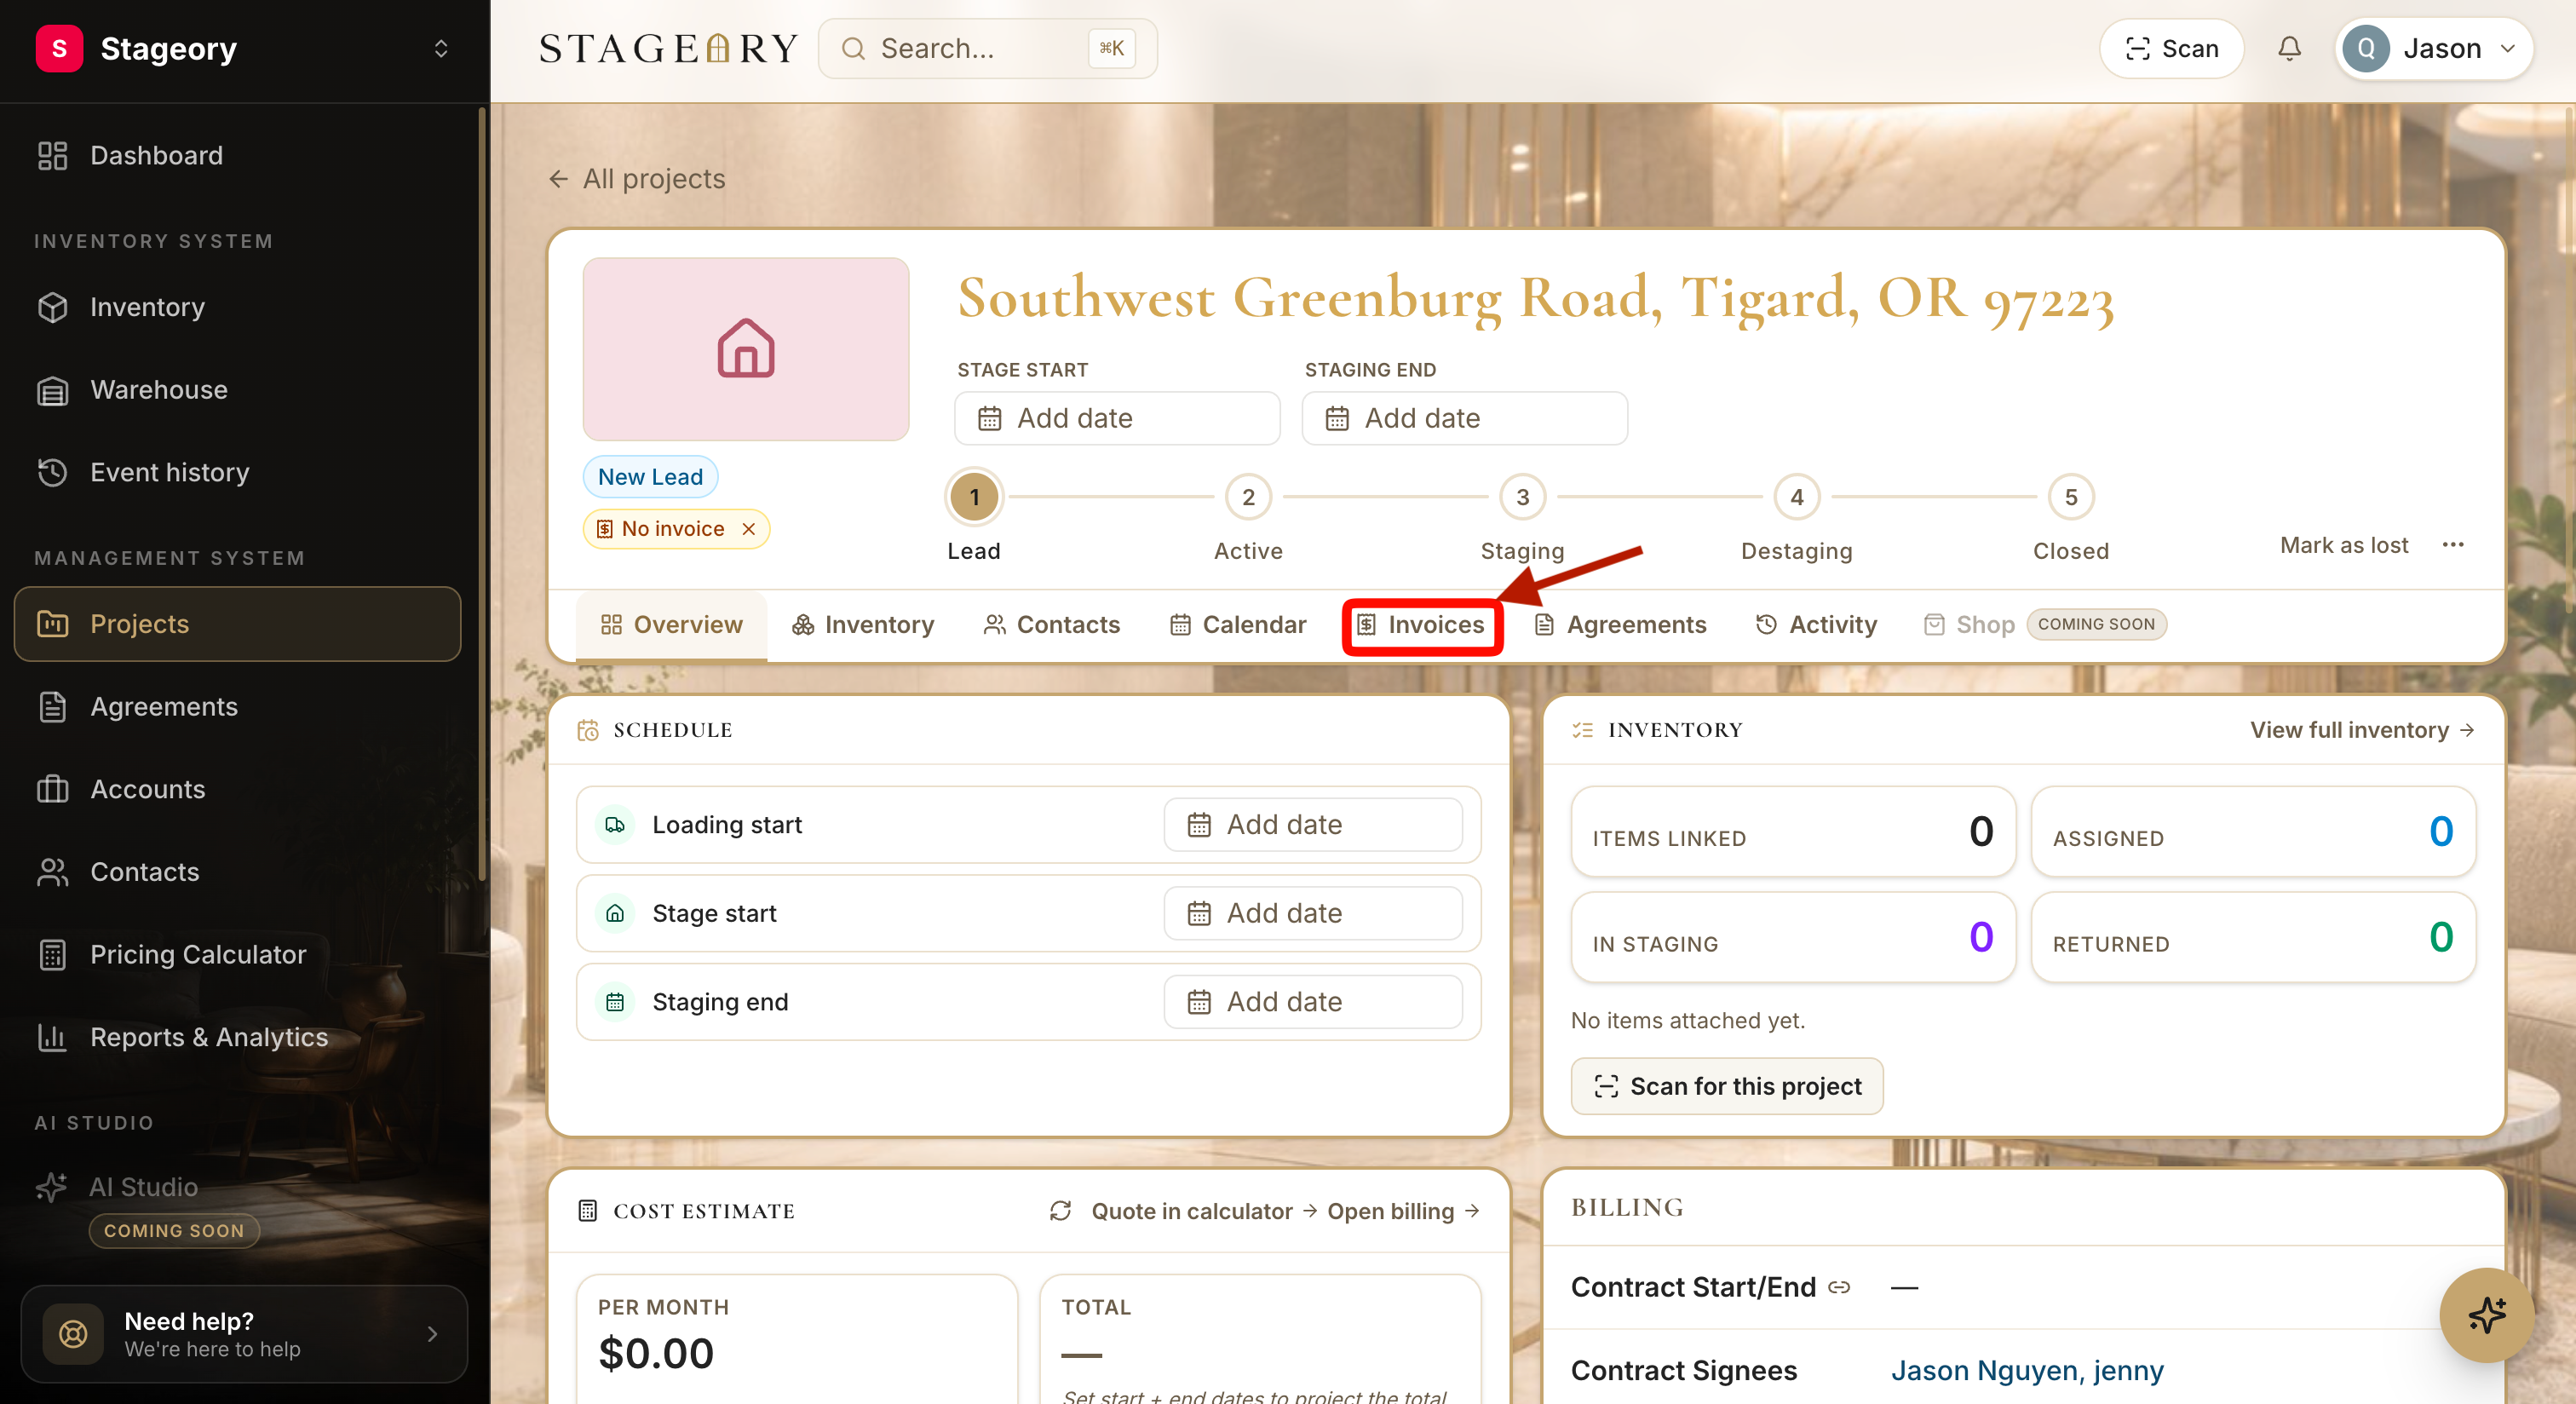Click the Reports & Analytics chart icon

pyautogui.click(x=52, y=1037)
